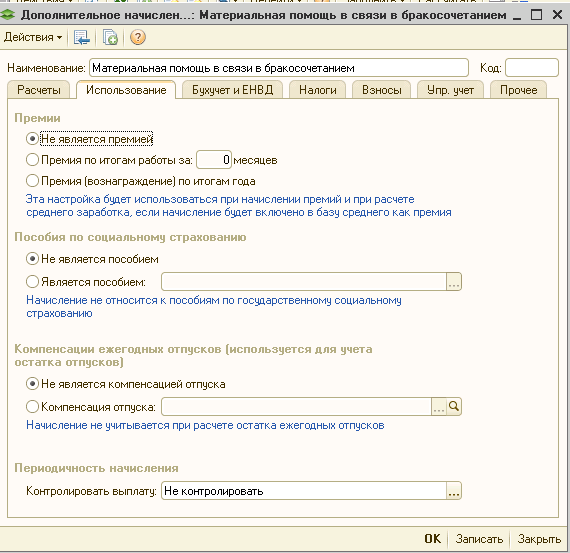Select the Не является премией radio button
570x553 pixels.
(32, 139)
